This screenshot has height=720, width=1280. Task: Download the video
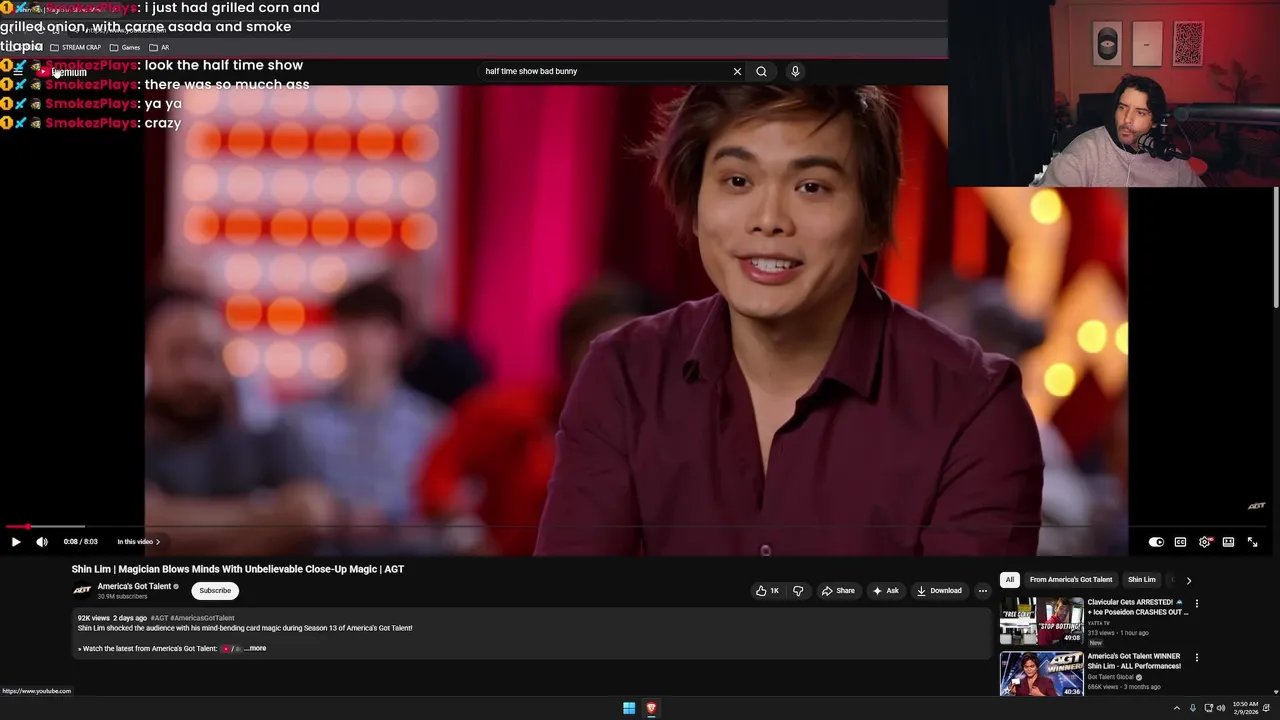pyautogui.click(x=939, y=591)
